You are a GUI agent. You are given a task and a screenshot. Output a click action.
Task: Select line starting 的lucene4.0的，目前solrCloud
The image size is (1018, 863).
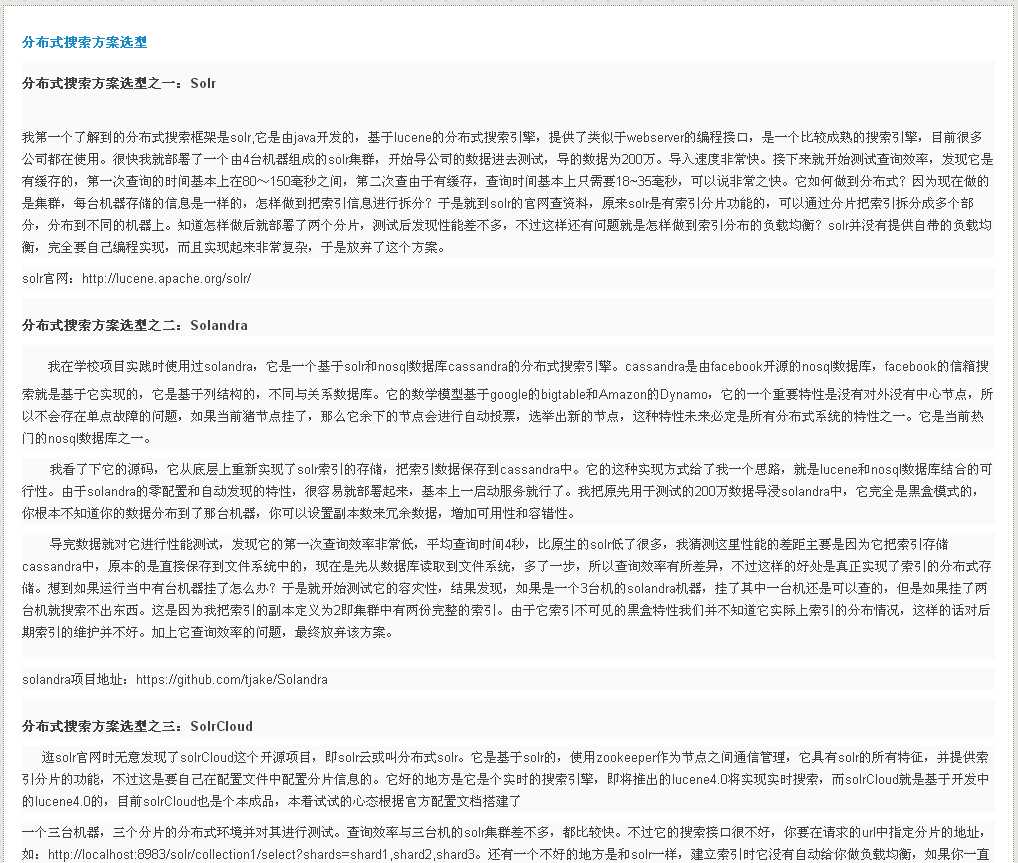[271, 801]
